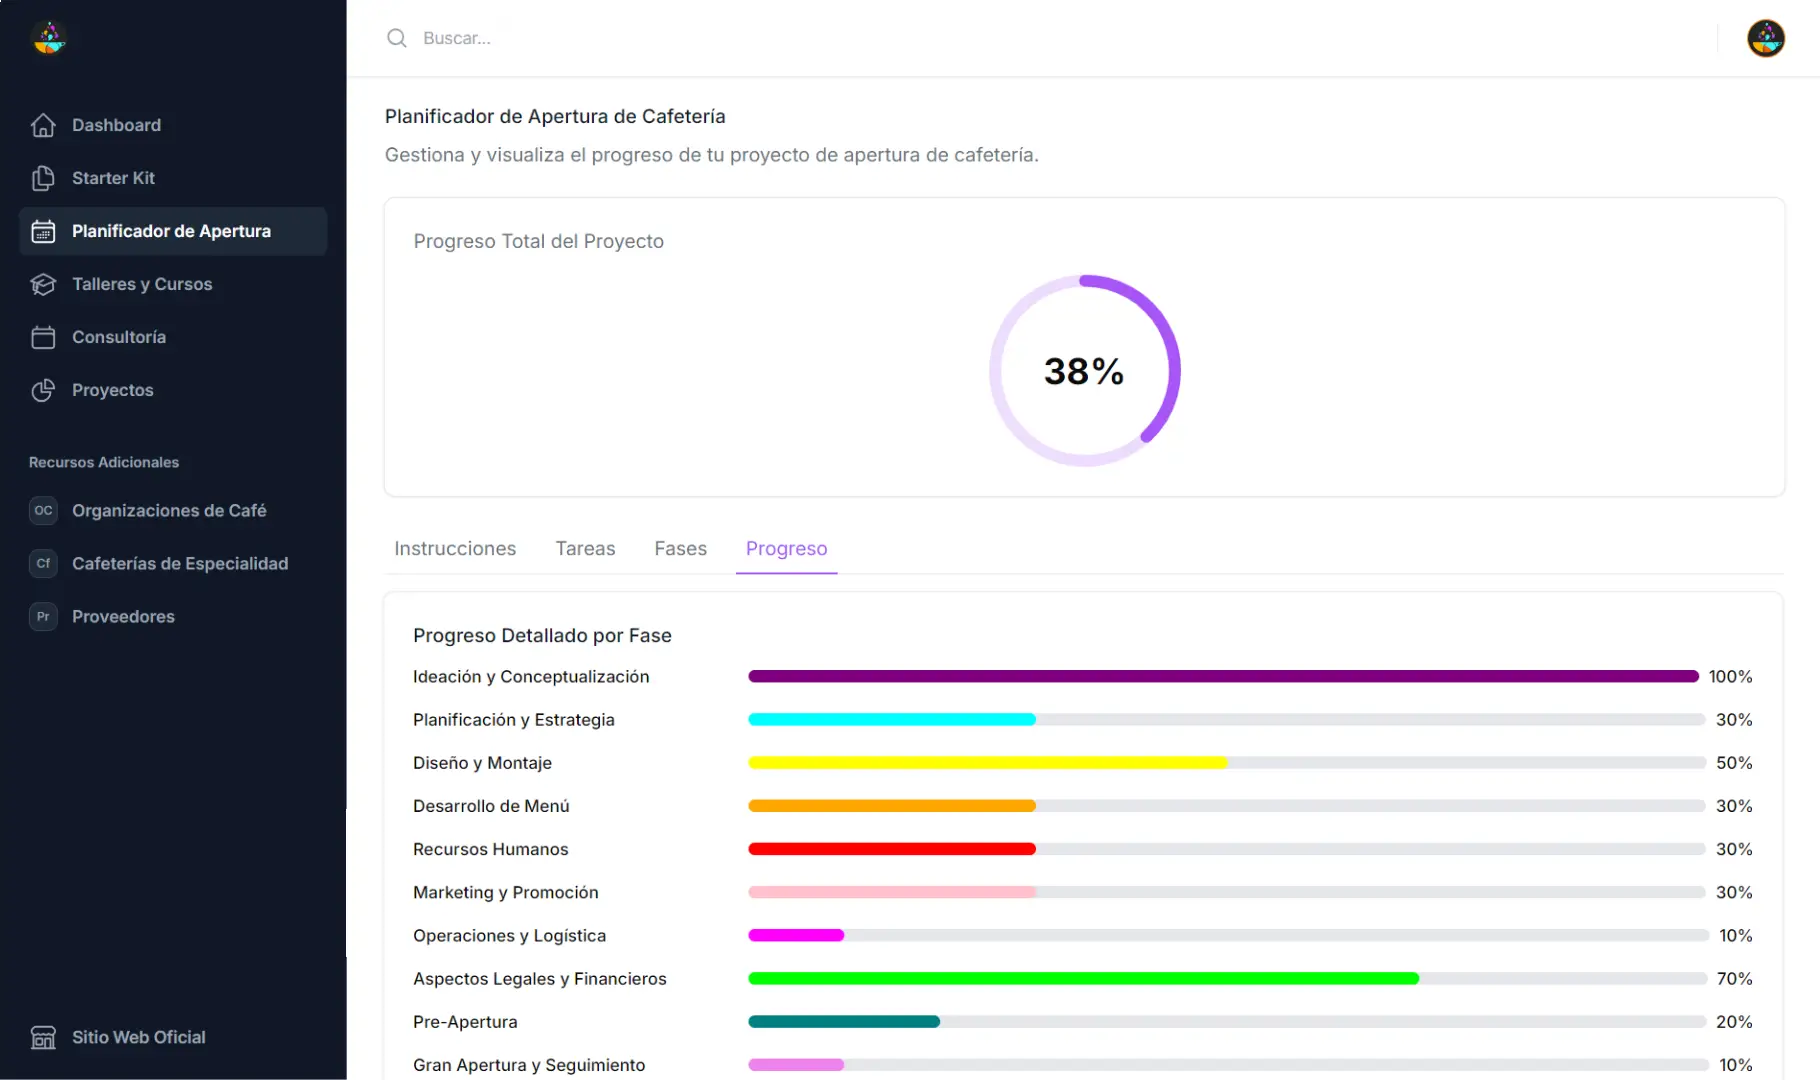
Task: Click the search magnifier icon
Action: (x=397, y=38)
